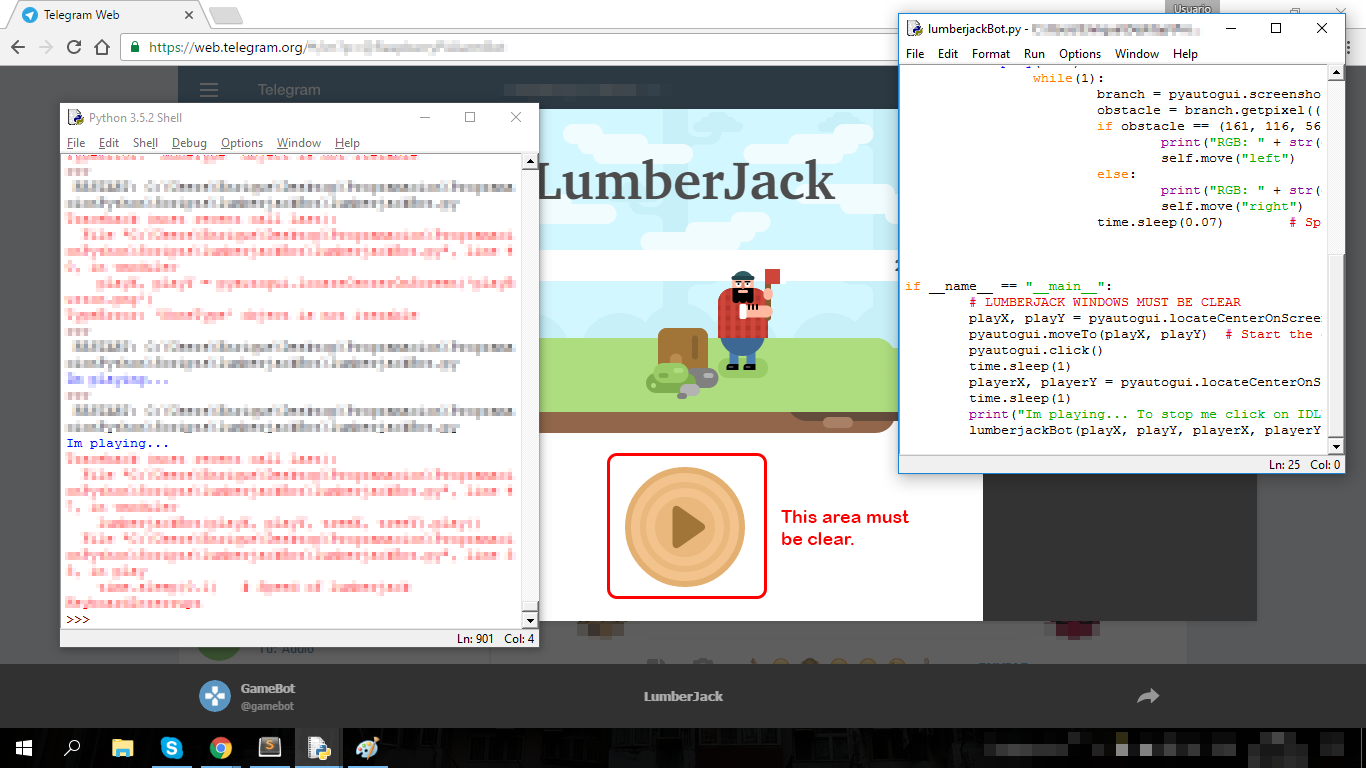Viewport: 1366px width, 768px height.
Task: Click 'Ln: 25' in editor status bar
Action: click(x=1285, y=465)
